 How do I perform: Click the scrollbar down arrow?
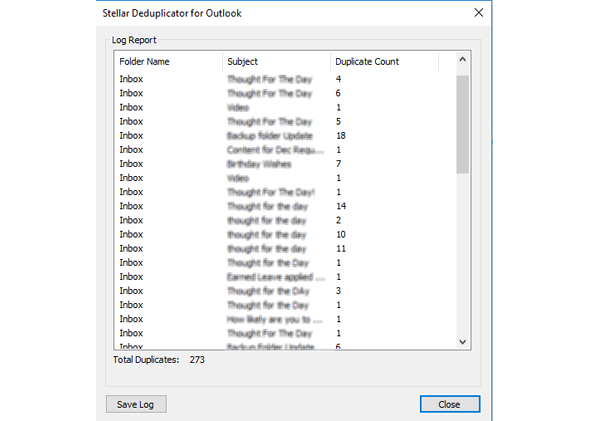coord(463,342)
